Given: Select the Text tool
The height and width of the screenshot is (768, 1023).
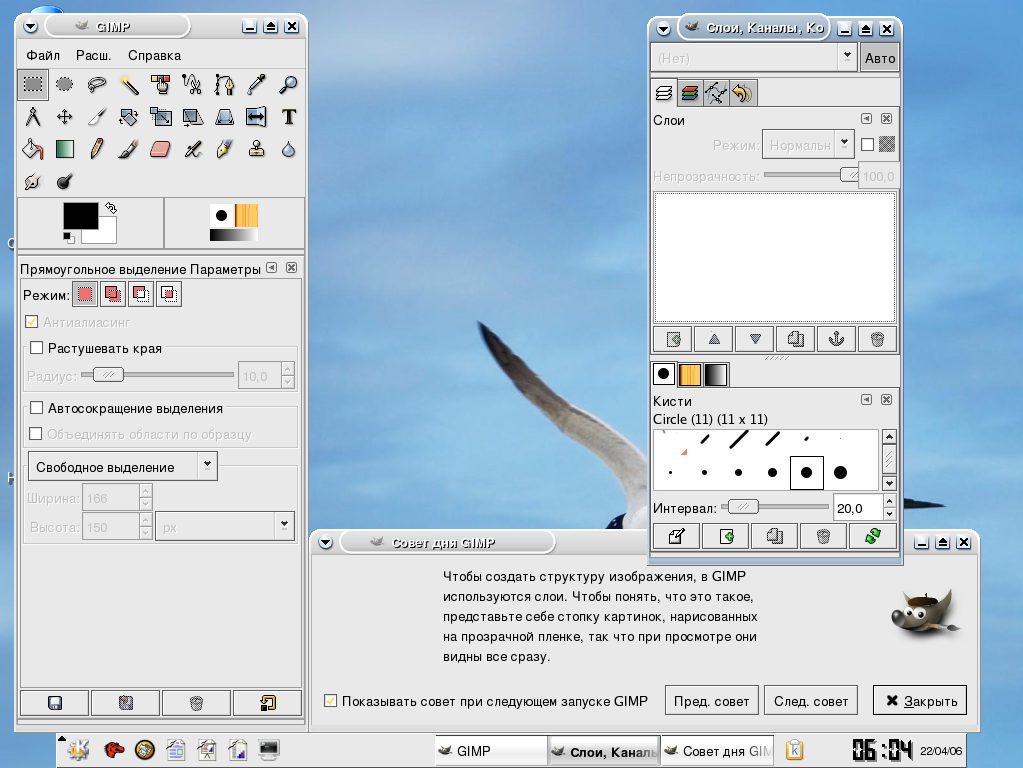Looking at the screenshot, I should [x=288, y=117].
